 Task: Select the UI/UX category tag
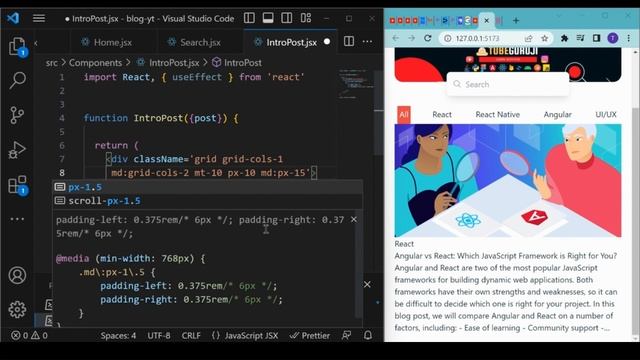click(x=606, y=115)
